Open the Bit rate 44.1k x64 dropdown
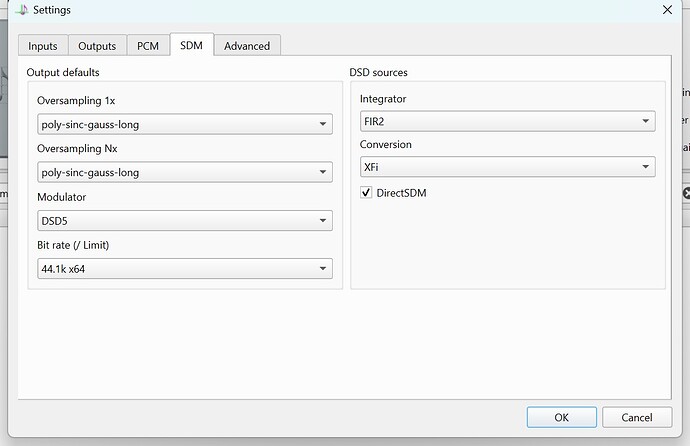Image resolution: width=690 pixels, height=446 pixels. pyautogui.click(x=185, y=269)
